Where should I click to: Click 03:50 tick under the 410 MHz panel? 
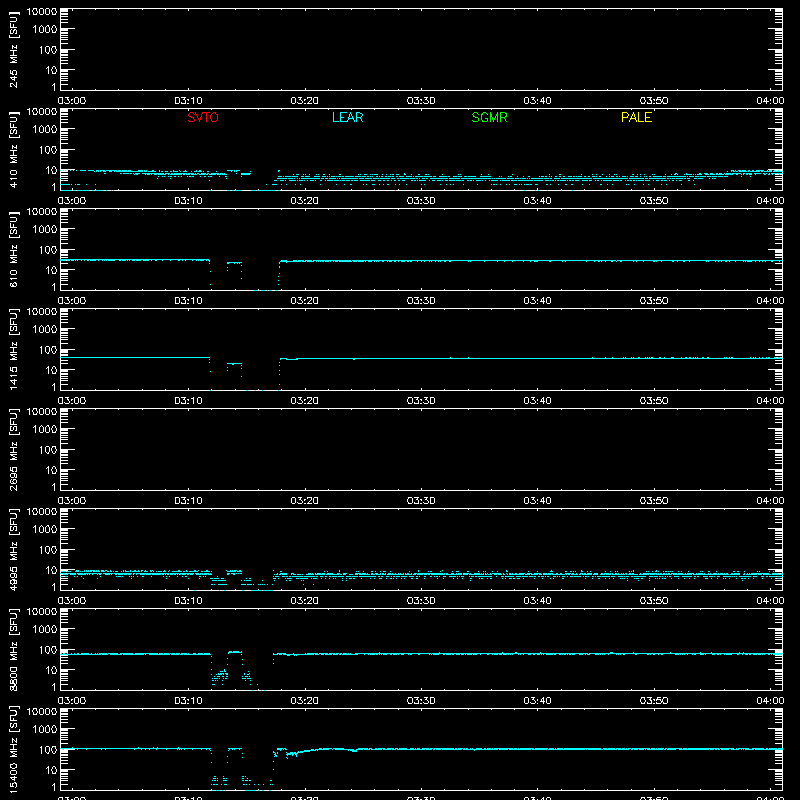pyautogui.click(x=654, y=201)
